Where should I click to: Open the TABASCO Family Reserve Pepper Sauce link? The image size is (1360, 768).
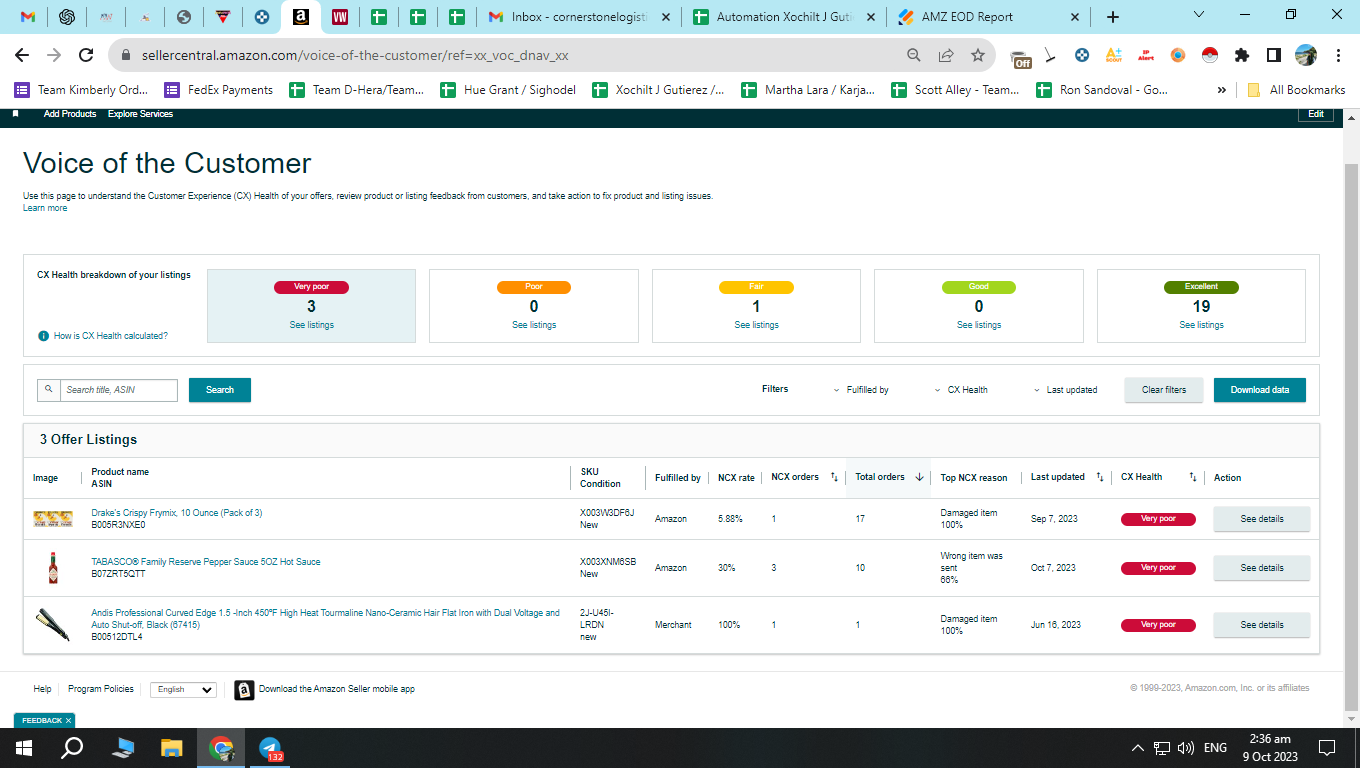pos(206,562)
